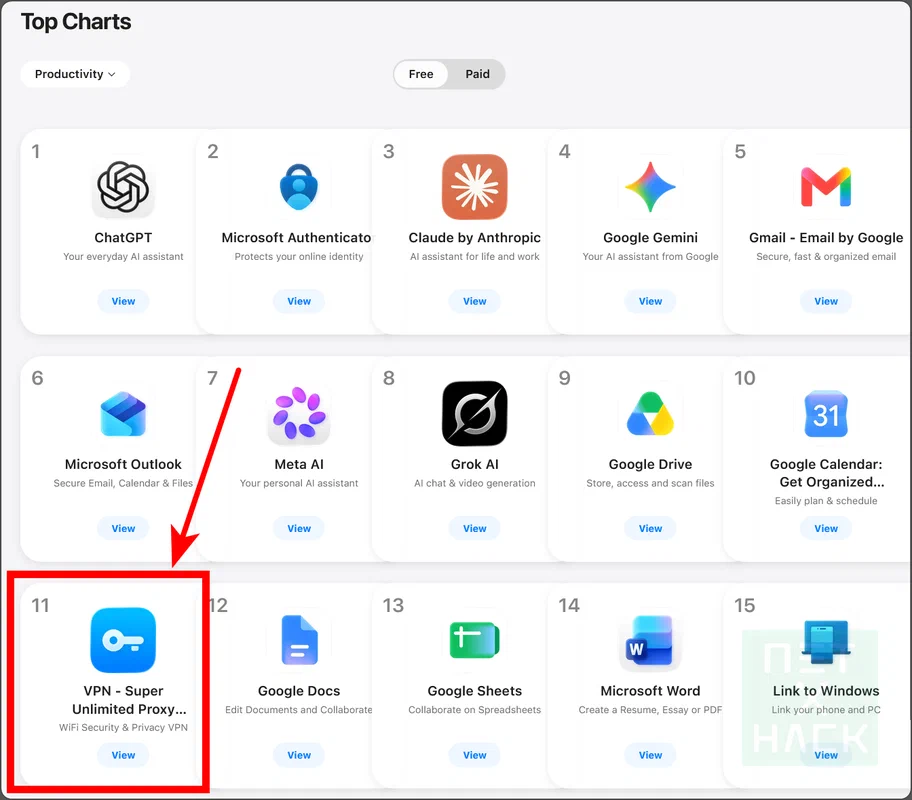
Task: Click View under Link to Windows
Action: point(826,755)
